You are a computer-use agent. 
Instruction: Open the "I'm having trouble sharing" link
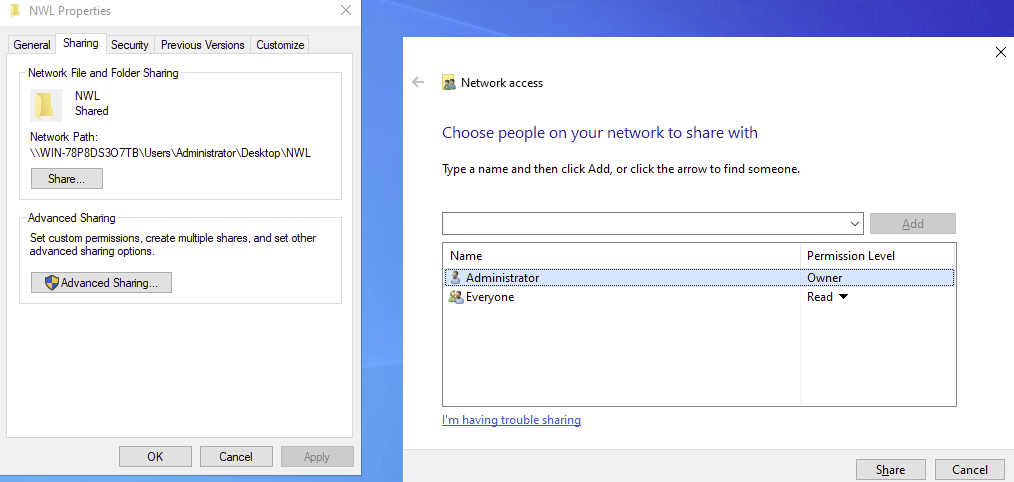(x=511, y=420)
